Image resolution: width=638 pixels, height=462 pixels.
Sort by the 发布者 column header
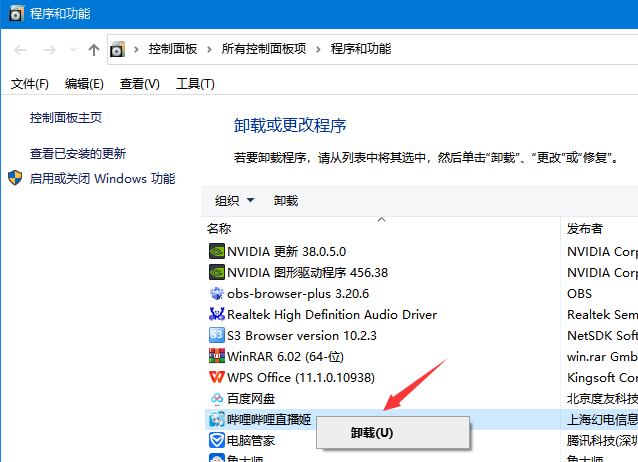[584, 228]
